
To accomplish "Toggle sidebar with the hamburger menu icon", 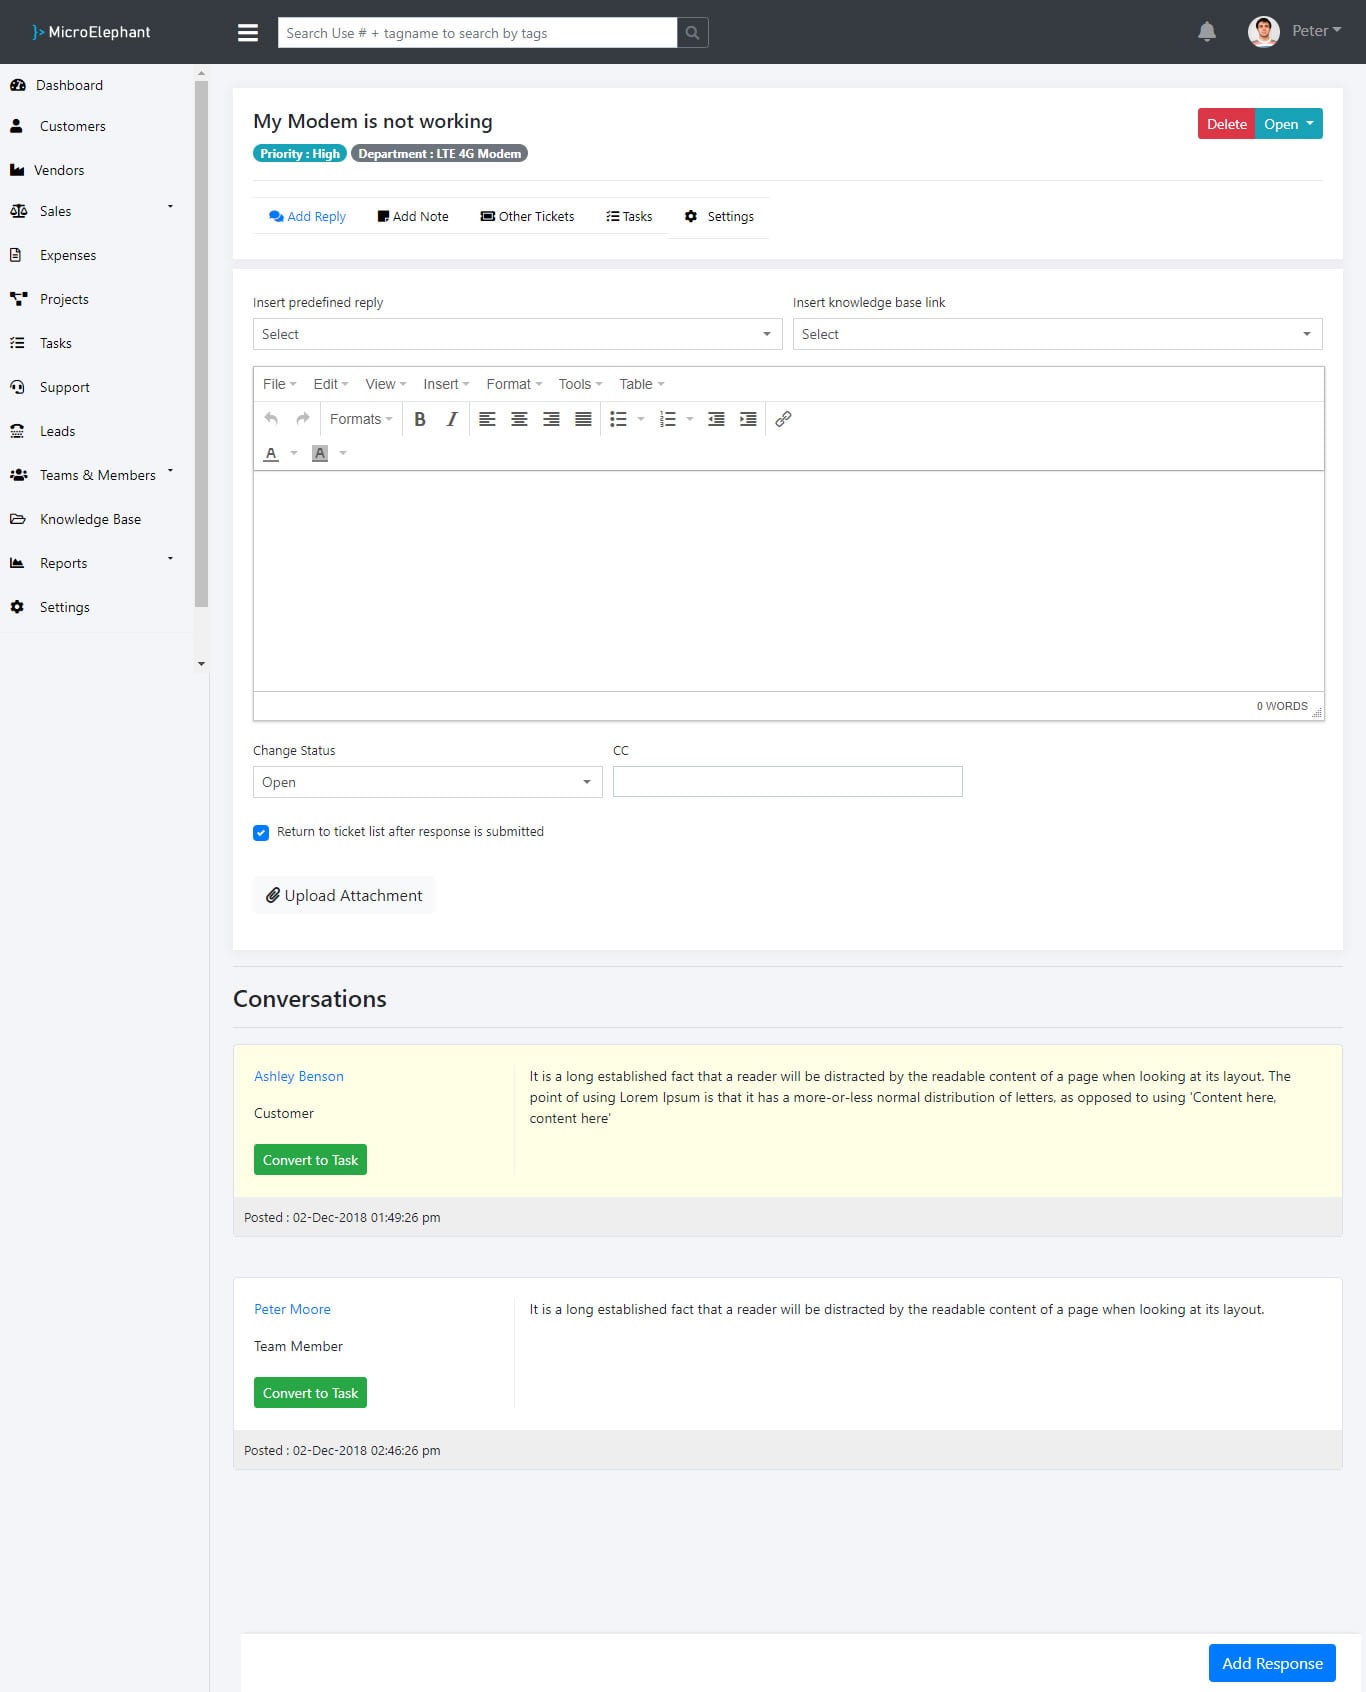I will 248,33.
